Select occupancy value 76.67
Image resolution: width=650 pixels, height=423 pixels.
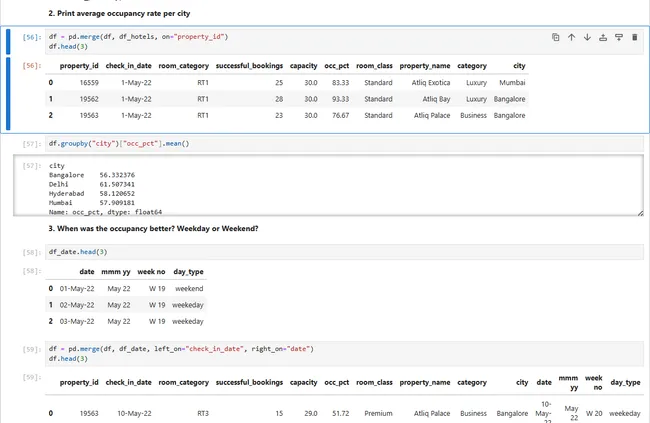click(340, 115)
